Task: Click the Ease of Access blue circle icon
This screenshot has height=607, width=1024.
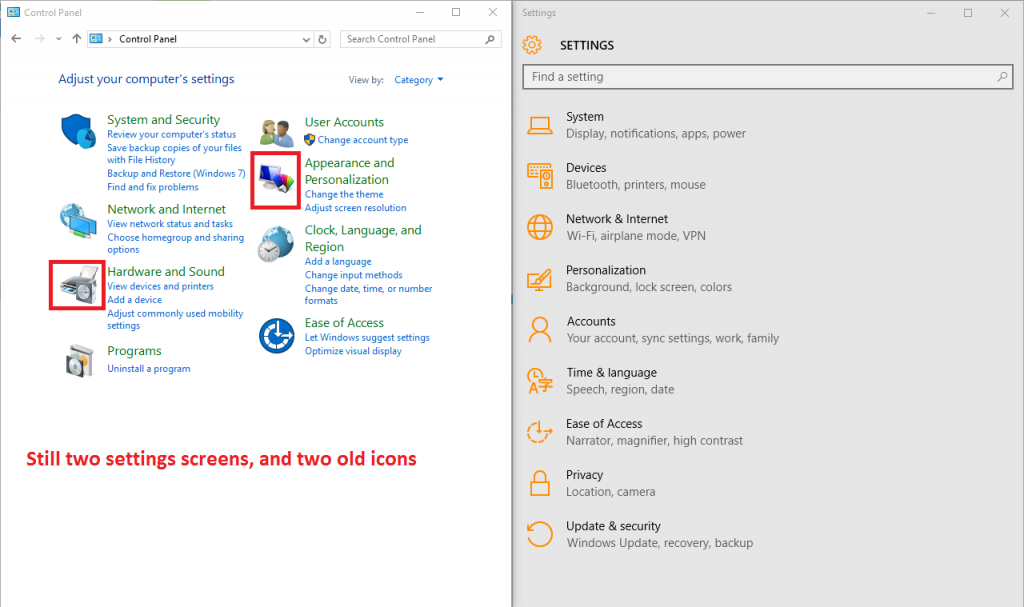Action: 276,336
